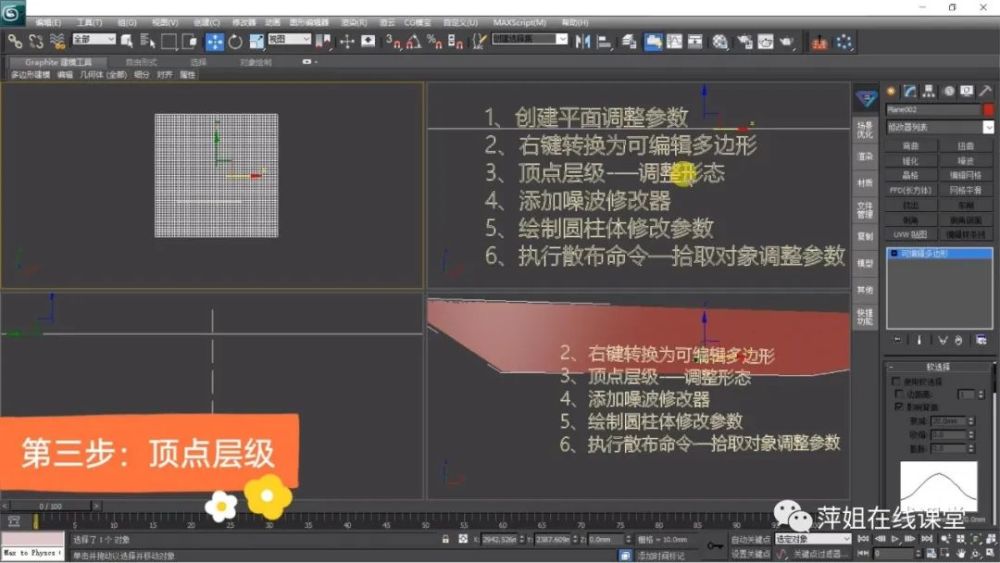Click the Mirror tool icon
Screen dimensions: 1000x563
[582, 42]
